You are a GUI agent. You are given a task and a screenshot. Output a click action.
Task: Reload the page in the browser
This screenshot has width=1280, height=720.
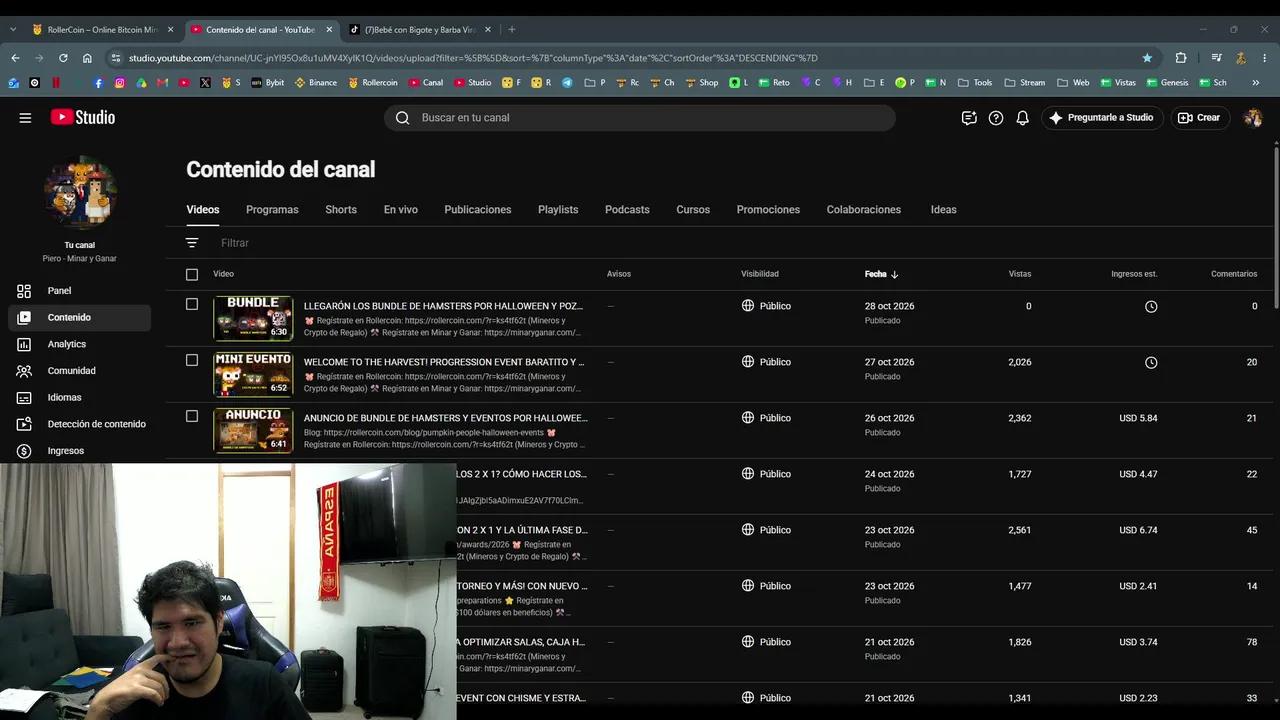tap(63, 58)
